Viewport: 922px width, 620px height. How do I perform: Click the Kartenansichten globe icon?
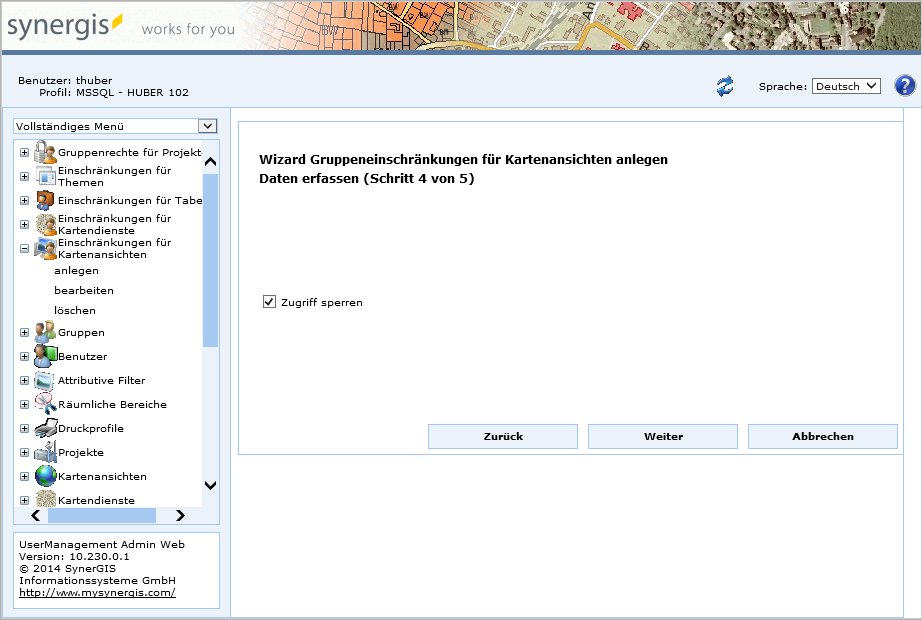(45, 476)
